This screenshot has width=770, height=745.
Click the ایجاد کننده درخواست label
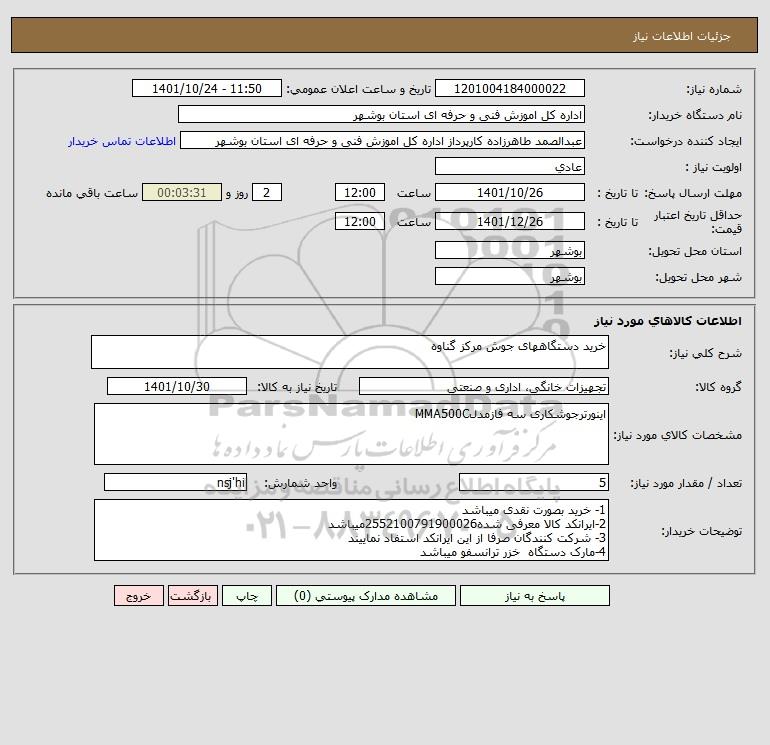coord(686,142)
